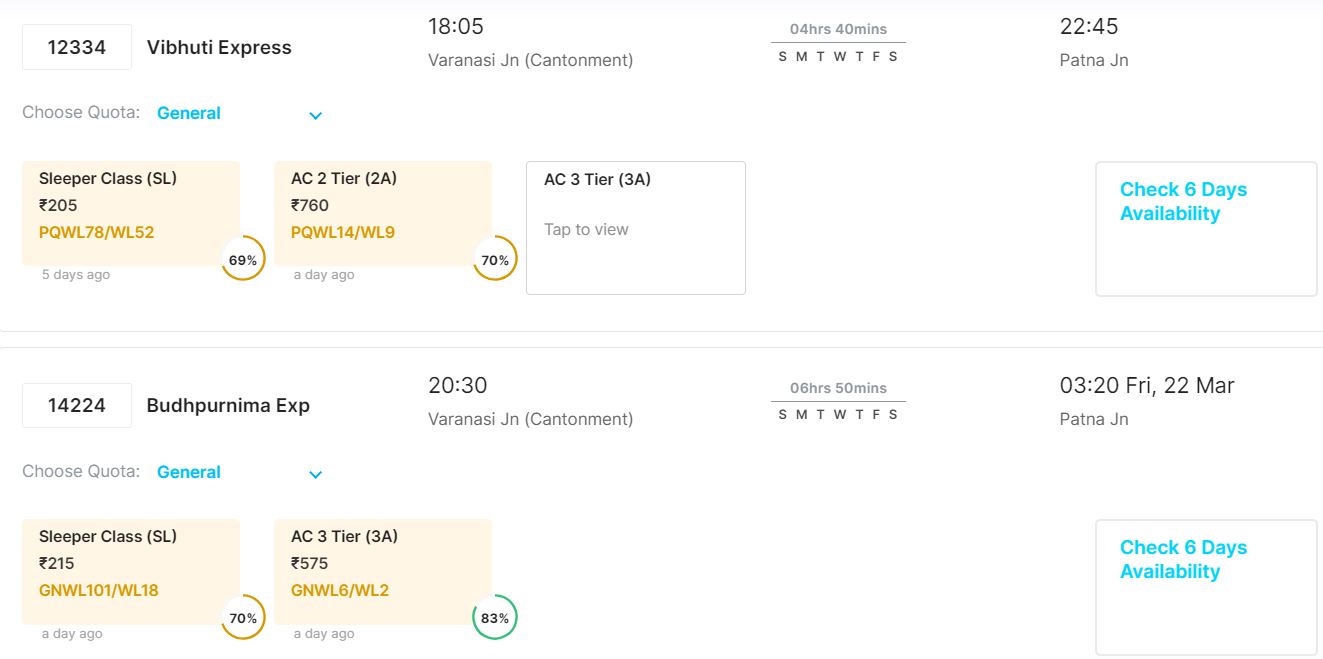This screenshot has width=1323, height=659.
Task: Click the 70% prediction circle on AC 2 Tier
Action: (x=495, y=259)
